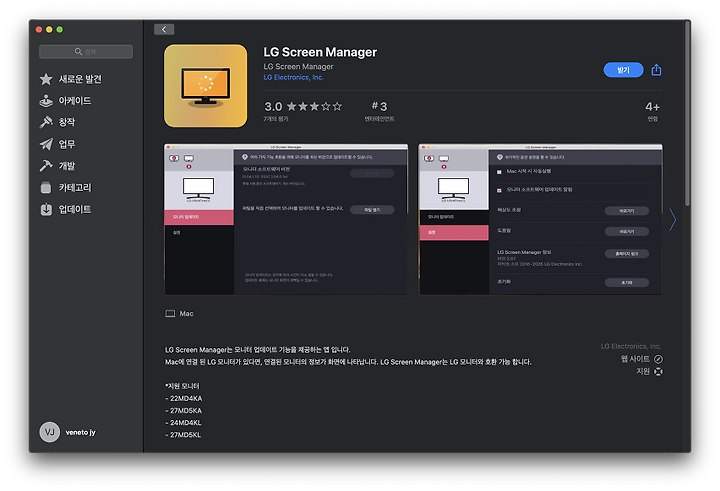The width and height of the screenshot is (720, 491).
Task: Click the Mac display icon
Action: tap(170, 314)
